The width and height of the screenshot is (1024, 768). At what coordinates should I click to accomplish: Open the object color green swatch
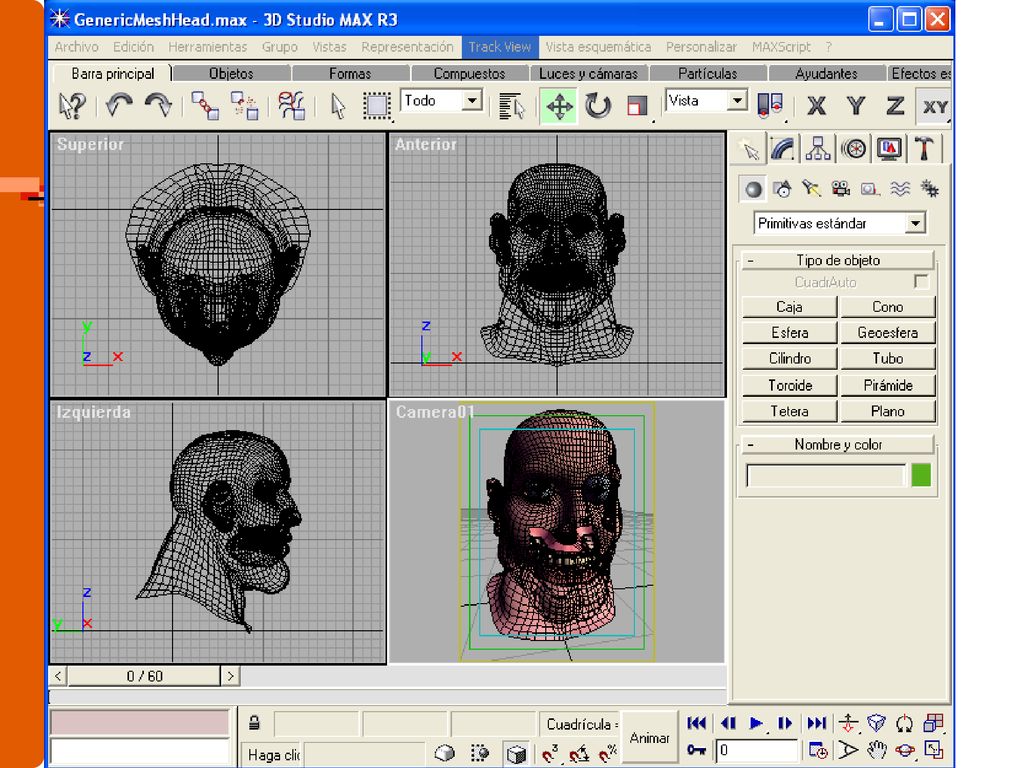tap(921, 475)
